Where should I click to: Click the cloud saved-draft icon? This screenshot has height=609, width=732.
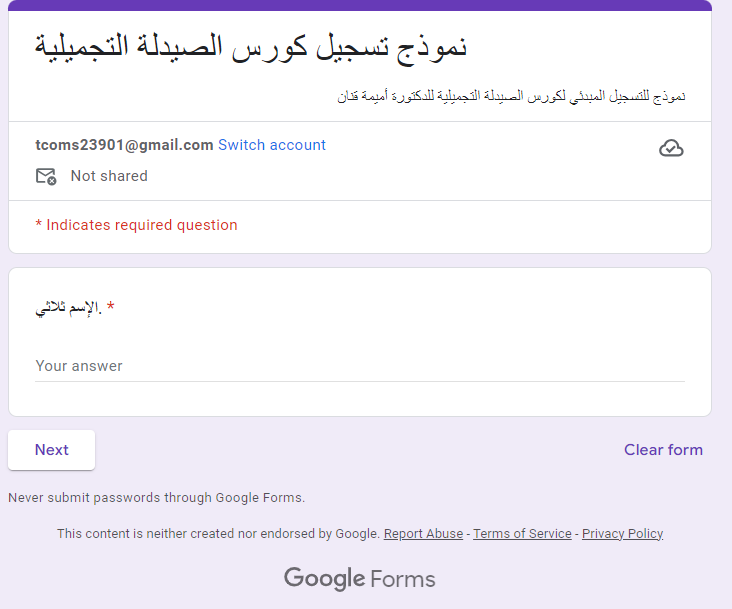point(671,148)
